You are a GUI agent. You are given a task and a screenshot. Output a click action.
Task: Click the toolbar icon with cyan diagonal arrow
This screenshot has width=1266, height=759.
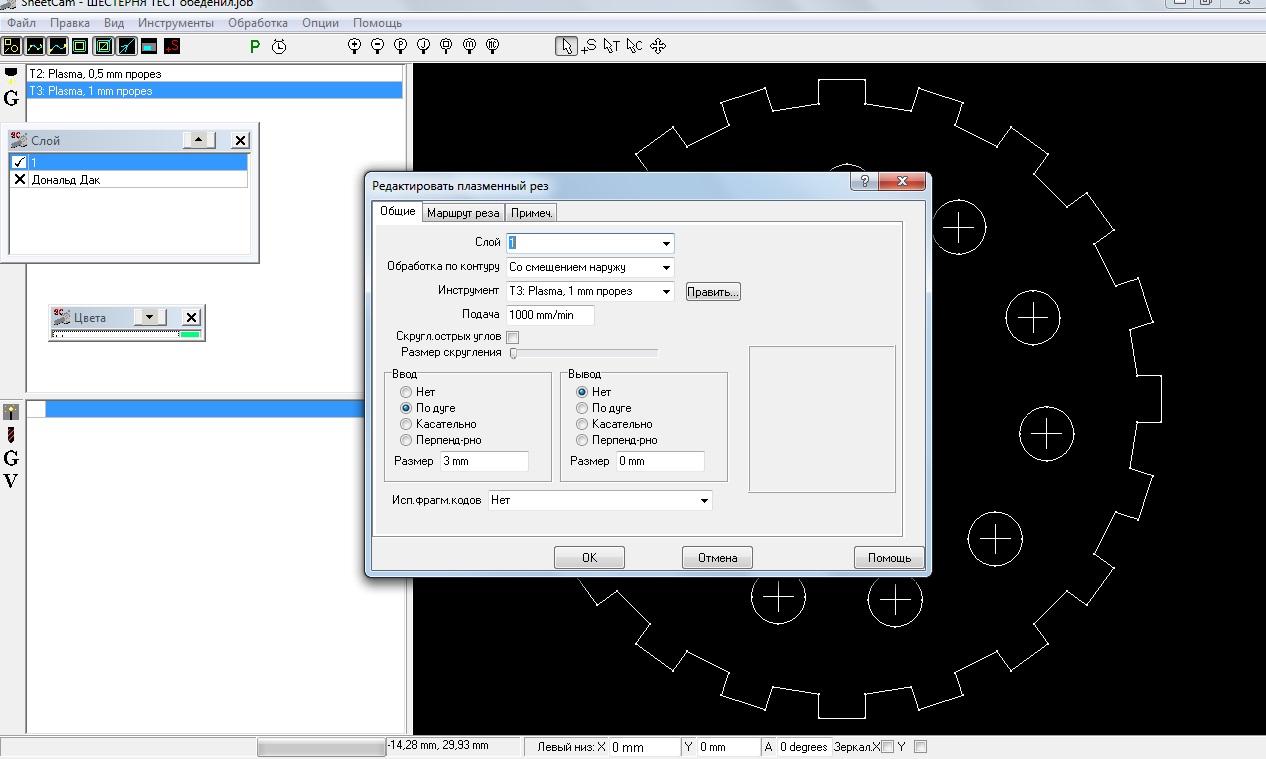click(126, 46)
